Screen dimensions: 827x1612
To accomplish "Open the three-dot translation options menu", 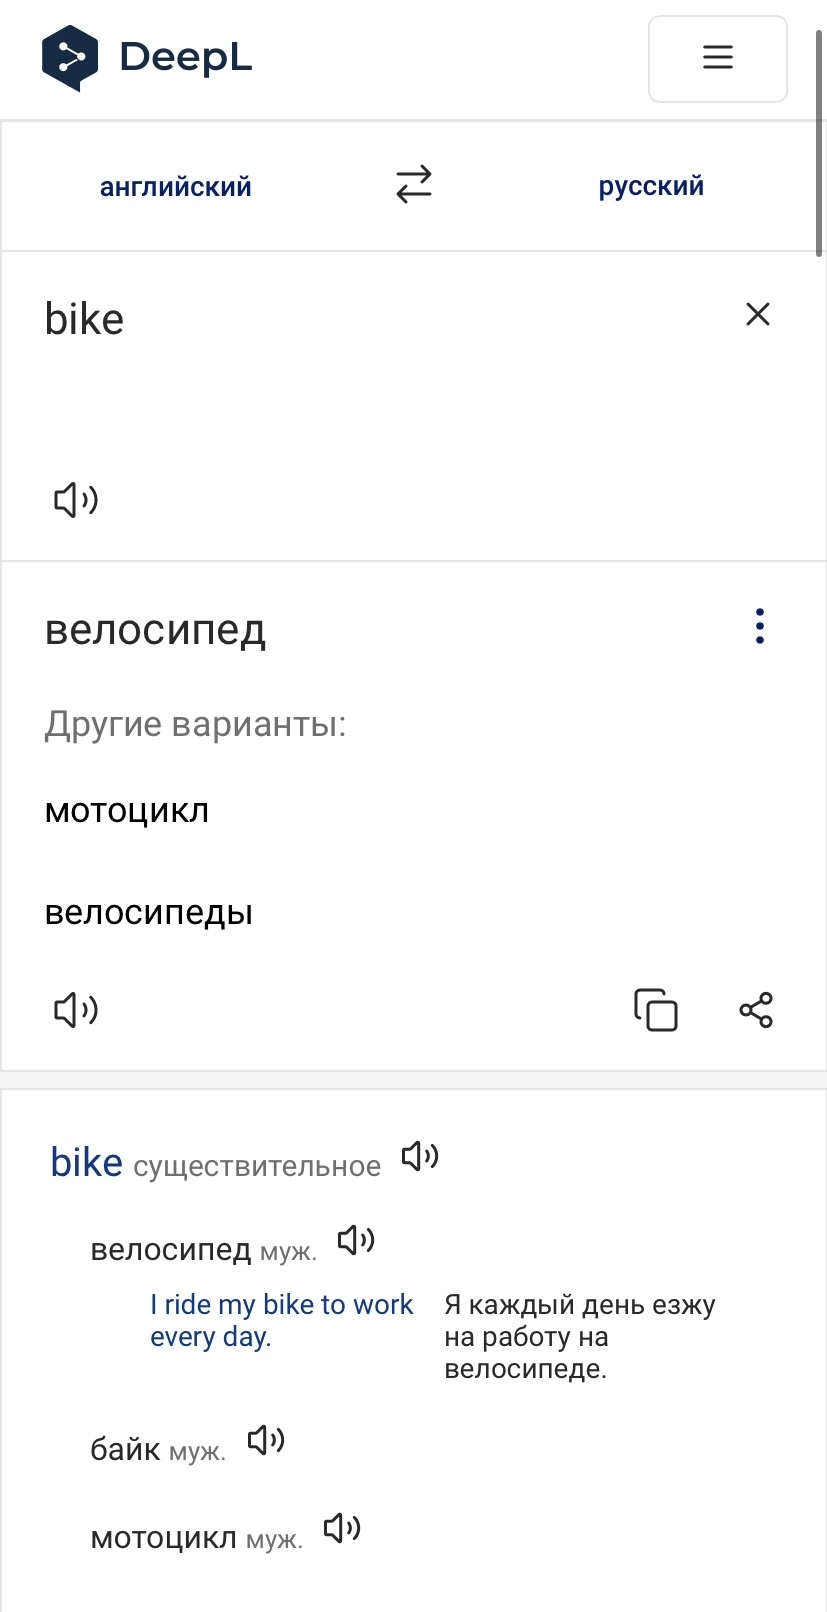I will (760, 626).
